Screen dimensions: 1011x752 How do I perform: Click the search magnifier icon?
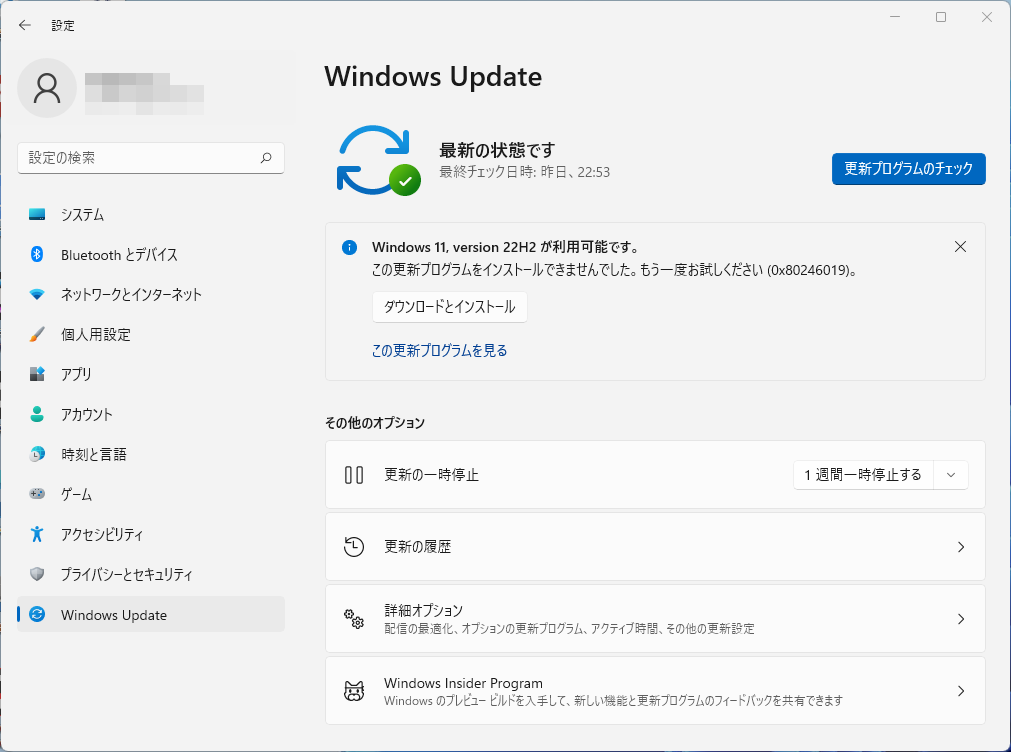click(x=266, y=158)
